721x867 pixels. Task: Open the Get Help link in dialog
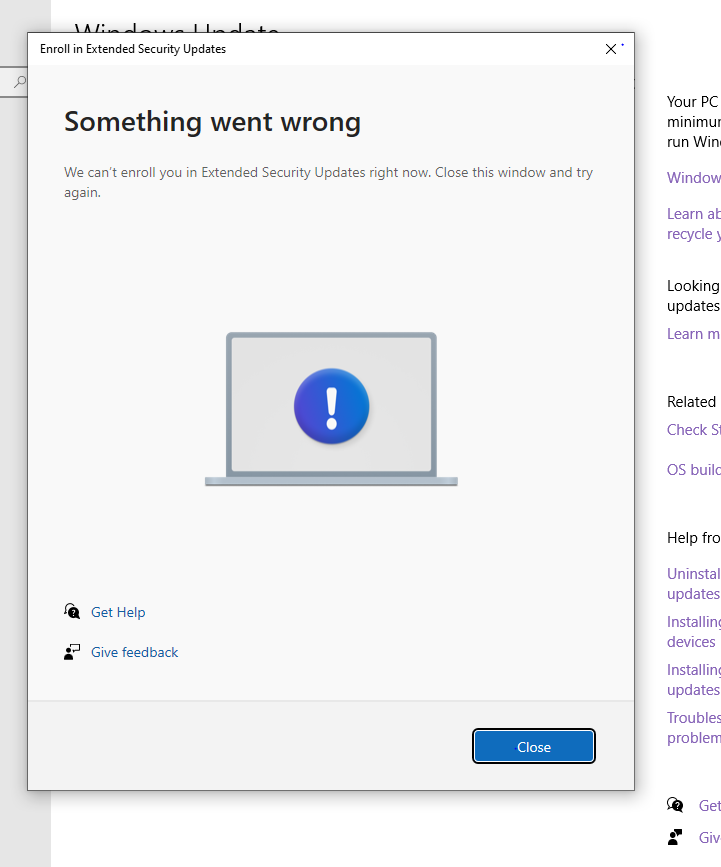coord(118,612)
